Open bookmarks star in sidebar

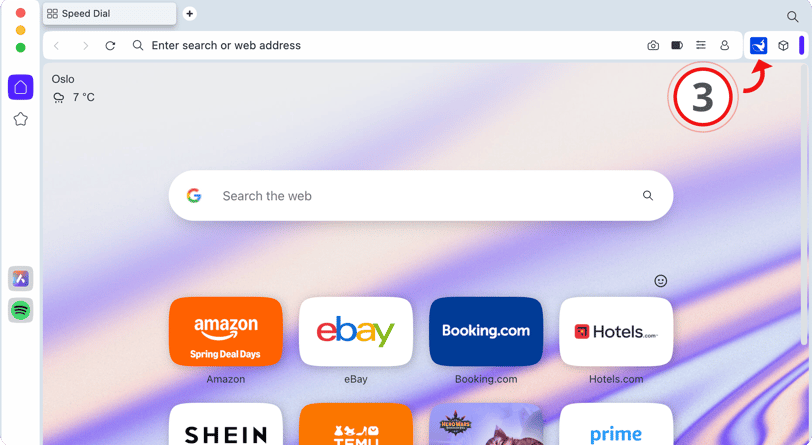(x=21, y=119)
